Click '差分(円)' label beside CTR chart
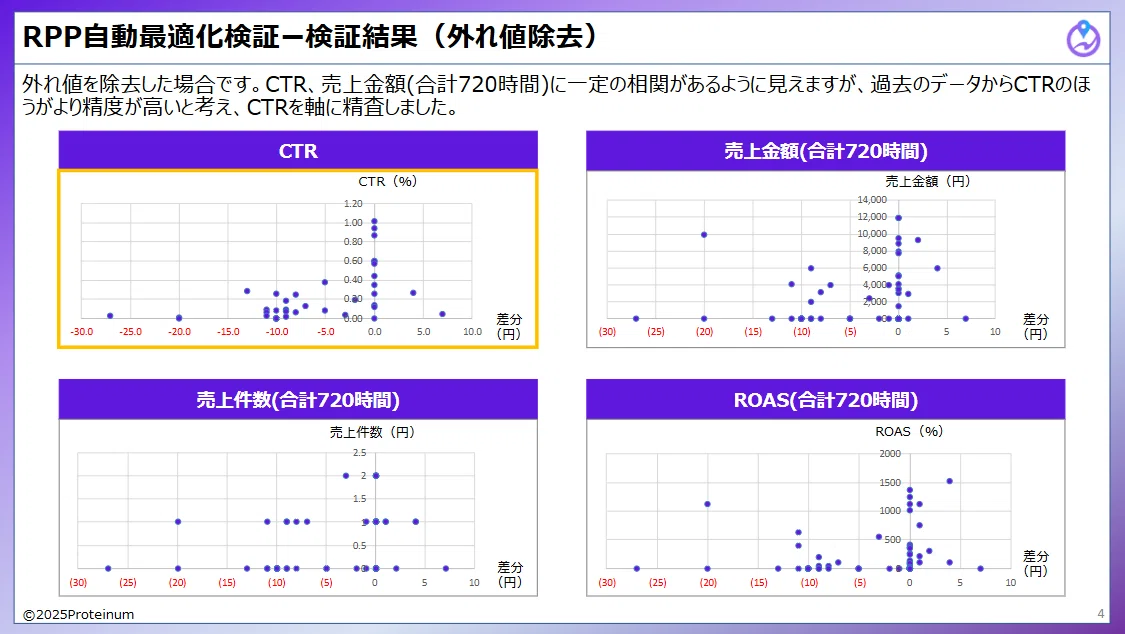Screen dimensions: 1125x634 coord(509,326)
